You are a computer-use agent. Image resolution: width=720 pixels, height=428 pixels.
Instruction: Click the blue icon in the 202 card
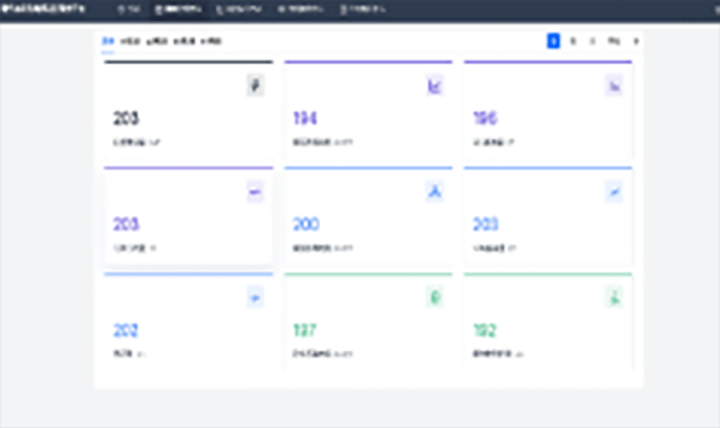point(255,297)
